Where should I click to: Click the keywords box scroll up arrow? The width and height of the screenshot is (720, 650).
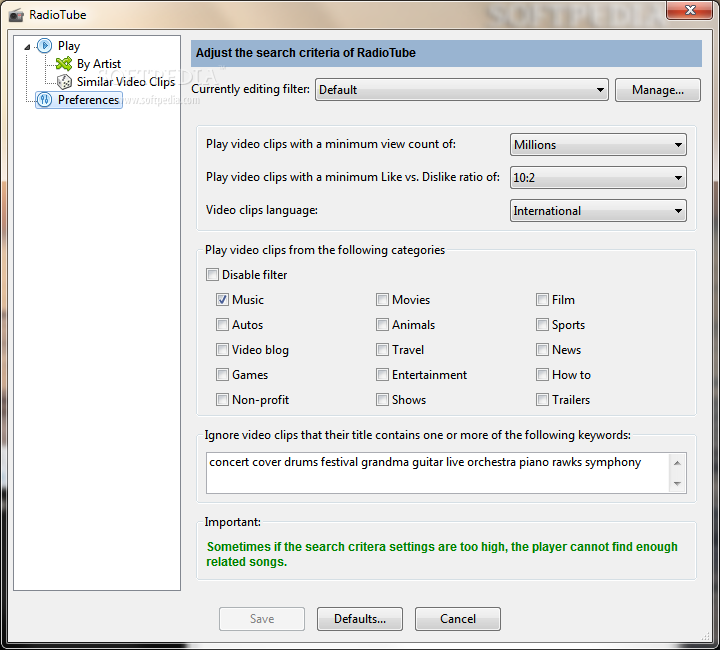pos(677,463)
